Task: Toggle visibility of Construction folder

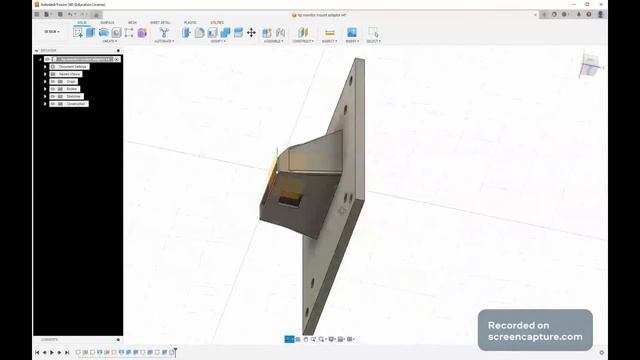Action: tap(53, 104)
